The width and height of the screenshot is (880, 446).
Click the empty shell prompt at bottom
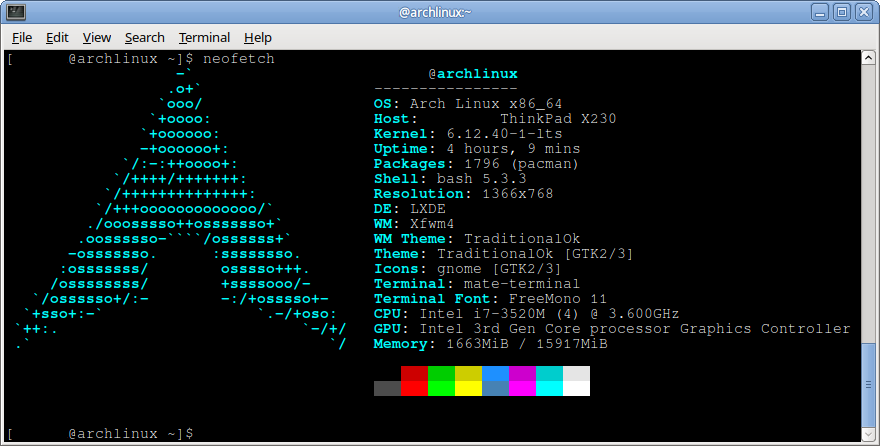(x=100, y=434)
